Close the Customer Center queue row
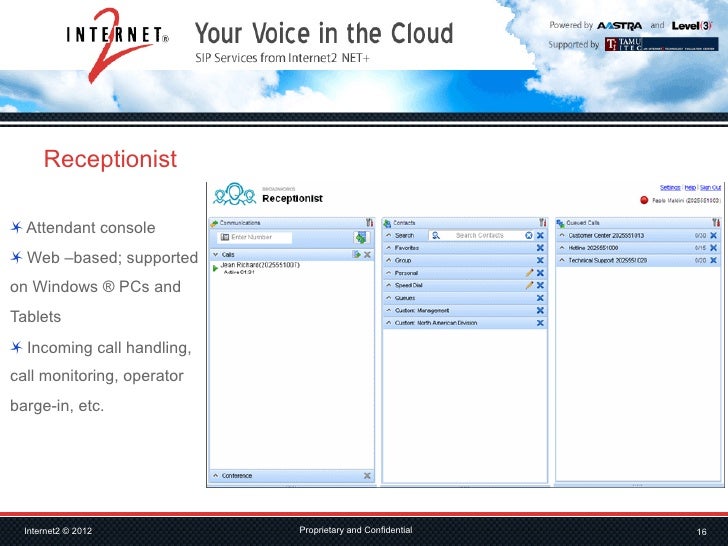 click(x=714, y=235)
